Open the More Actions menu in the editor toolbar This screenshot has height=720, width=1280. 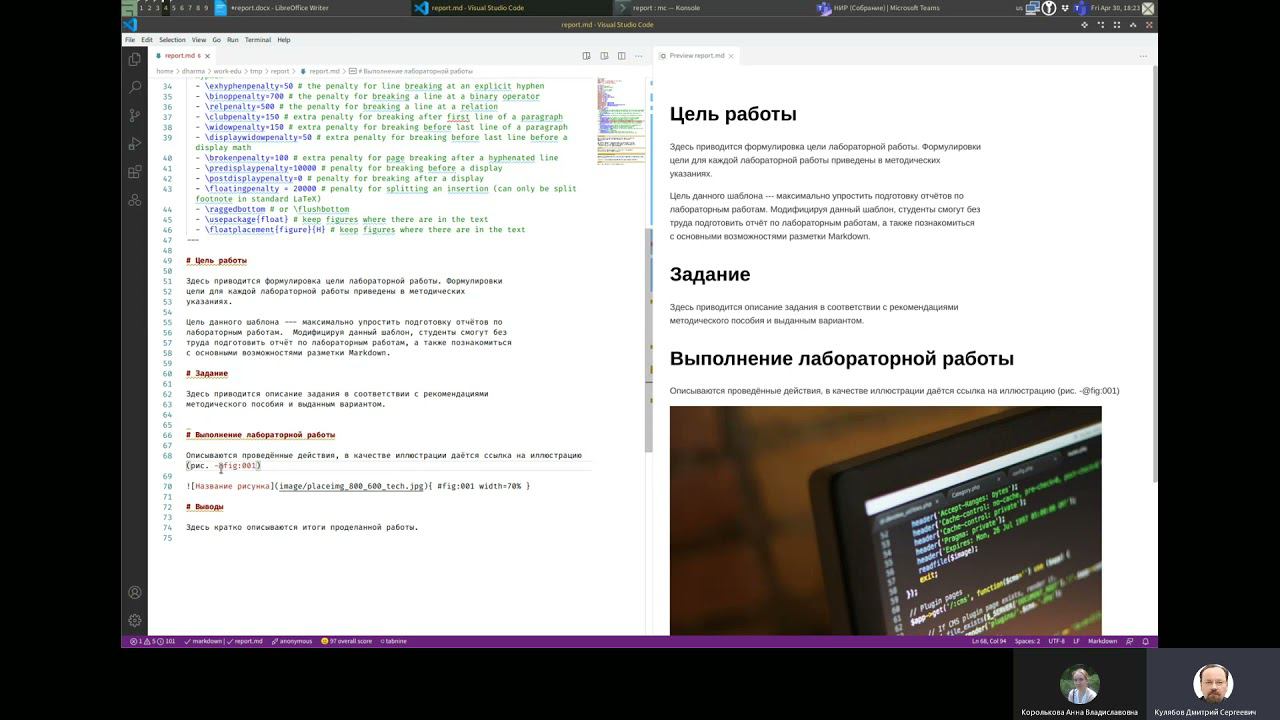(x=637, y=56)
